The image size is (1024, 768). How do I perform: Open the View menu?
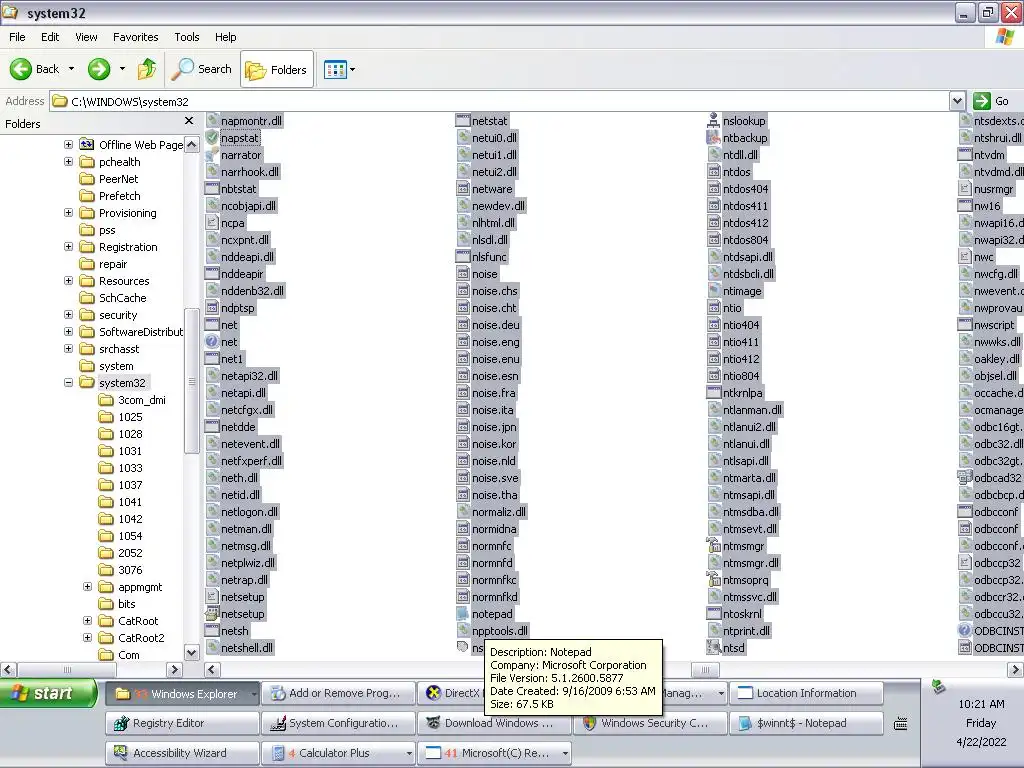tap(86, 37)
